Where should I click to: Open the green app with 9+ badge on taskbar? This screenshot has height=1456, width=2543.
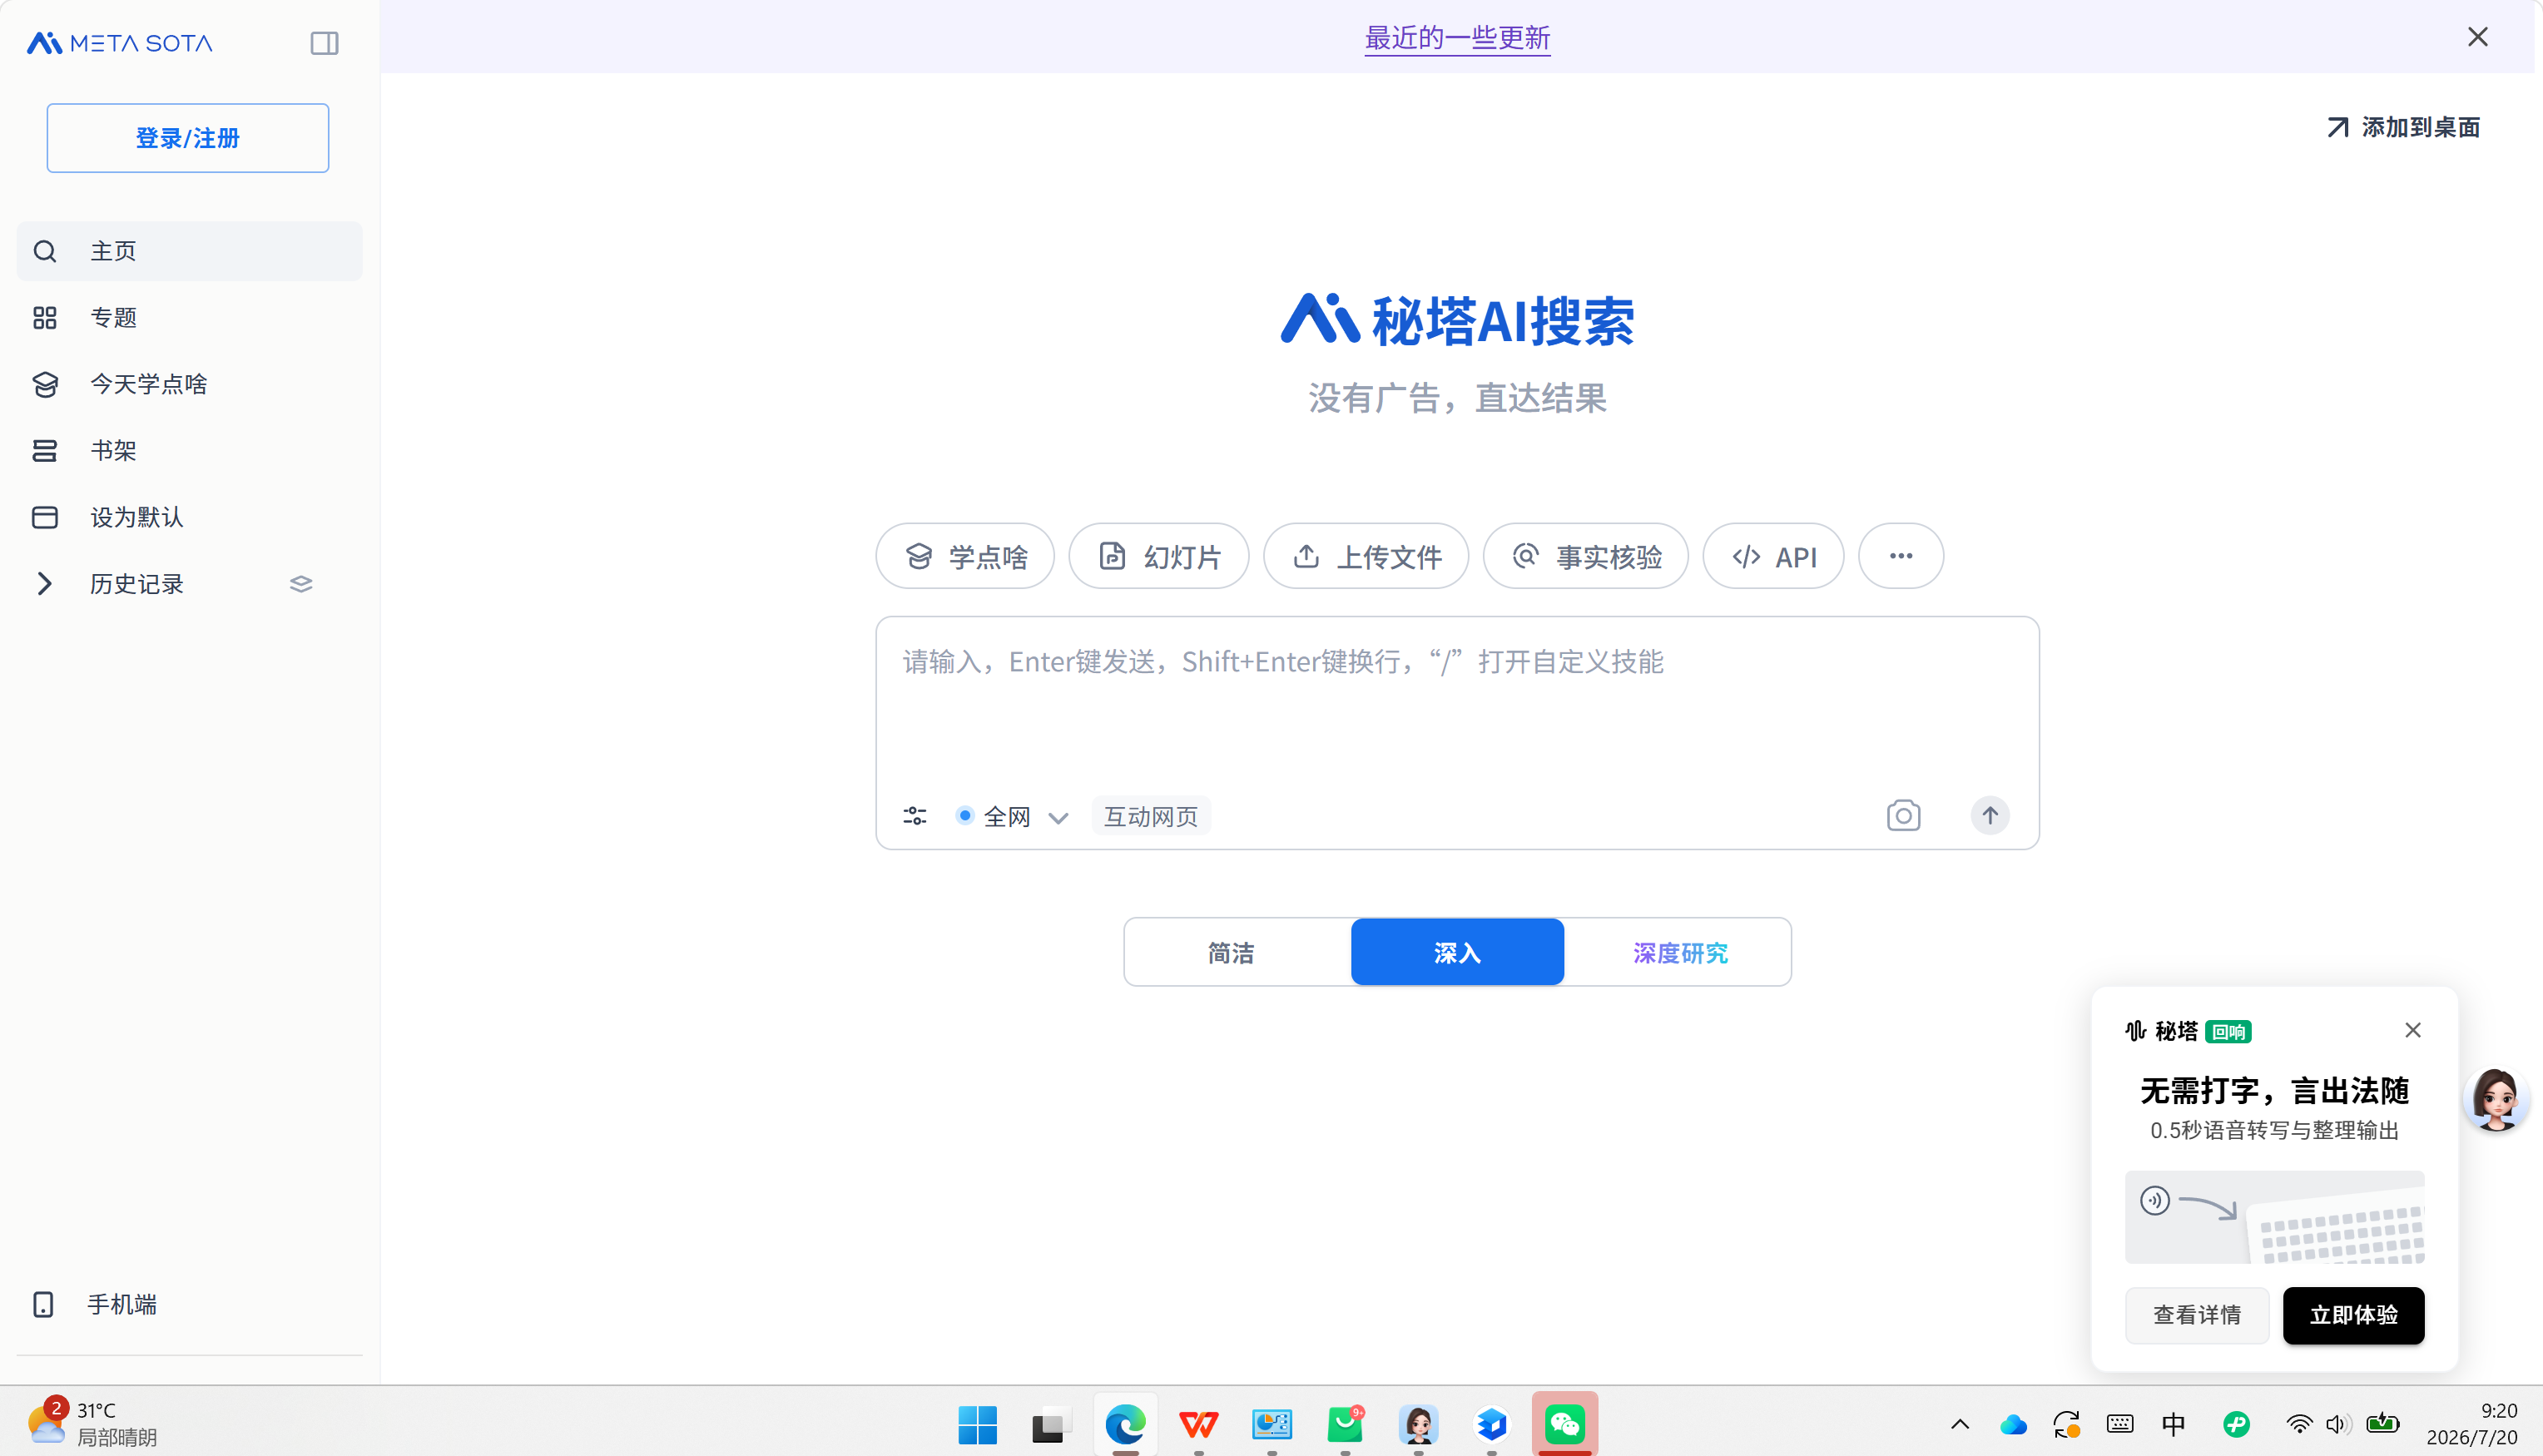[1345, 1424]
